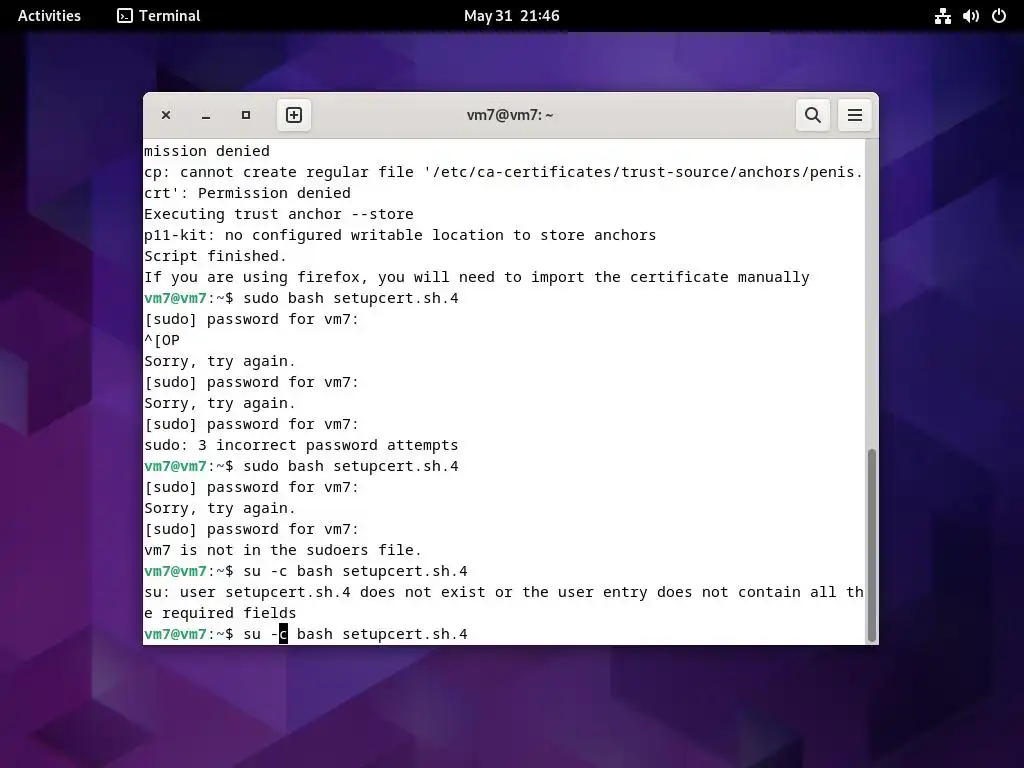This screenshot has width=1024, height=768.
Task: Click the 'su: user setupcert.sh.4 does not exist' line
Action: click(x=504, y=592)
